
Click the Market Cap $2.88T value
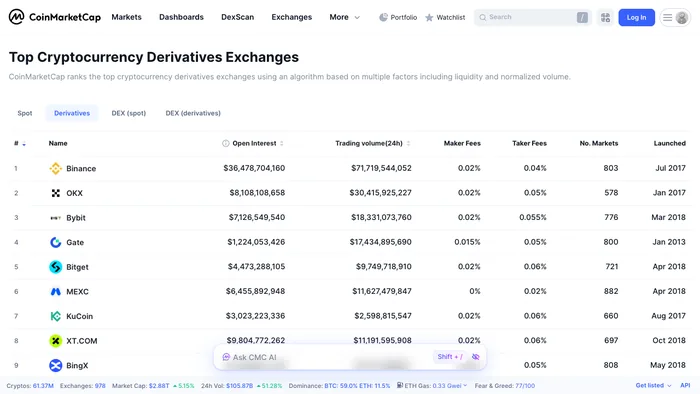pos(159,386)
